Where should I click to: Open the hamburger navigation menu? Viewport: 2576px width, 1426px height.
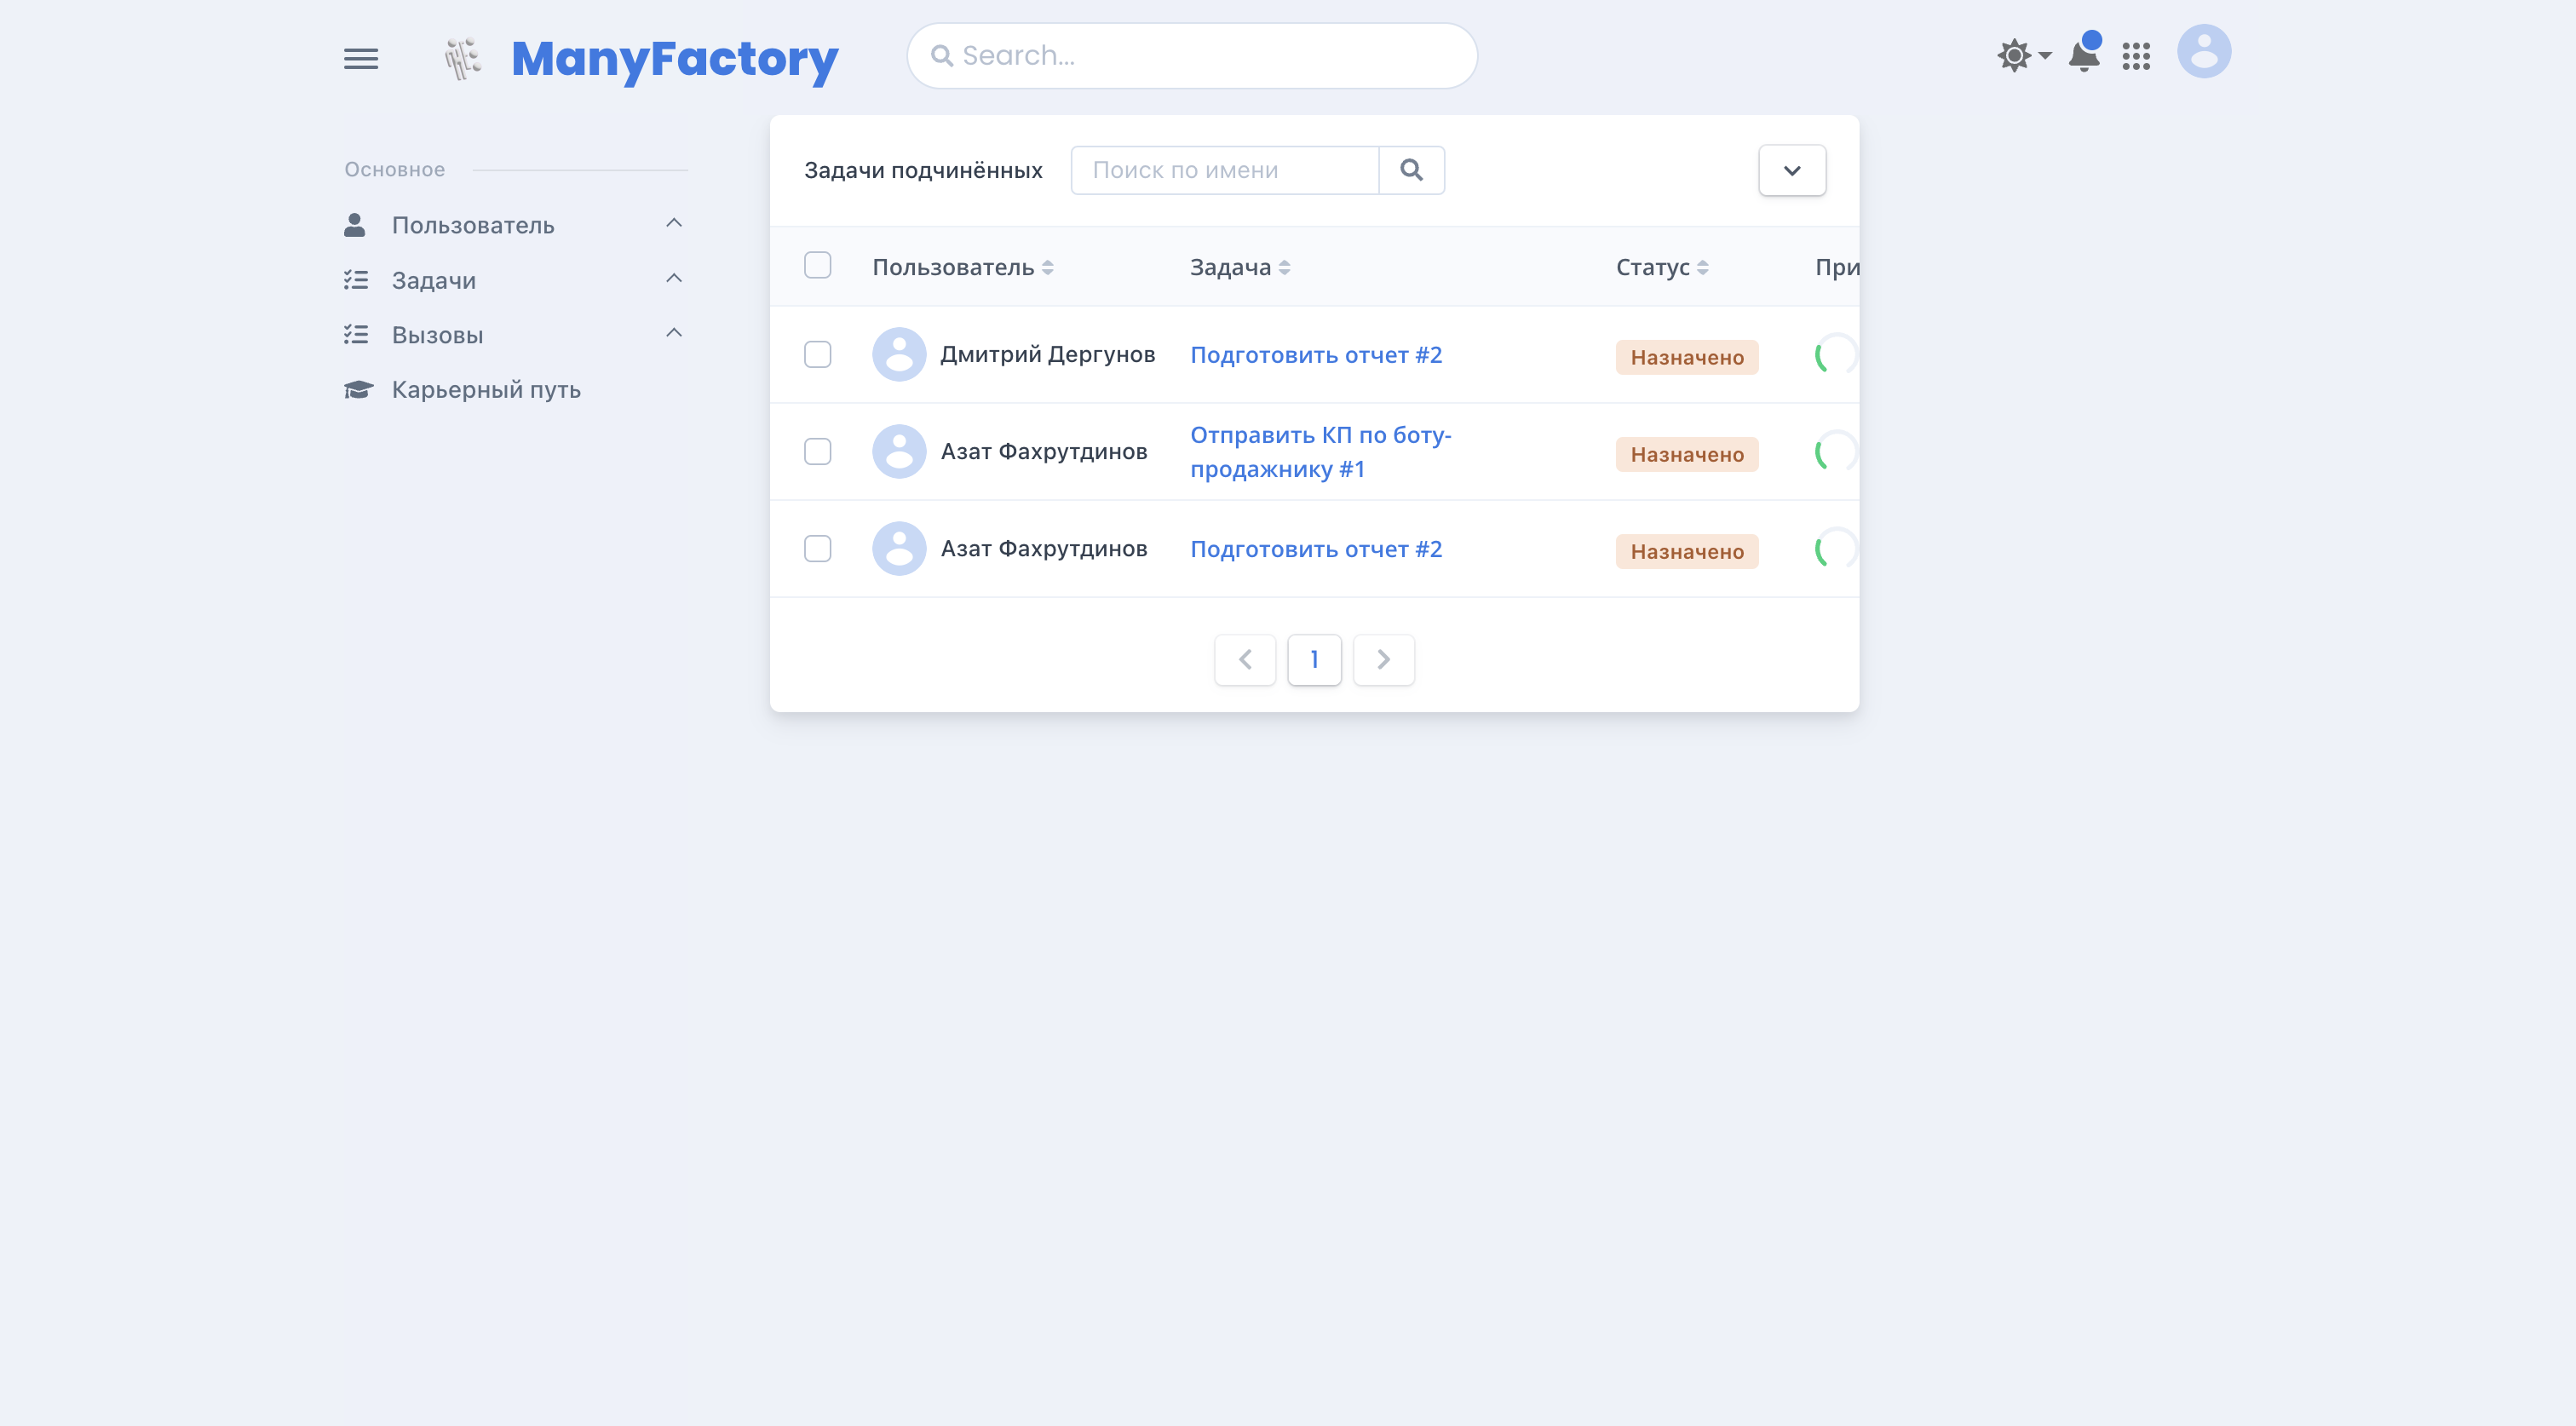(x=361, y=57)
